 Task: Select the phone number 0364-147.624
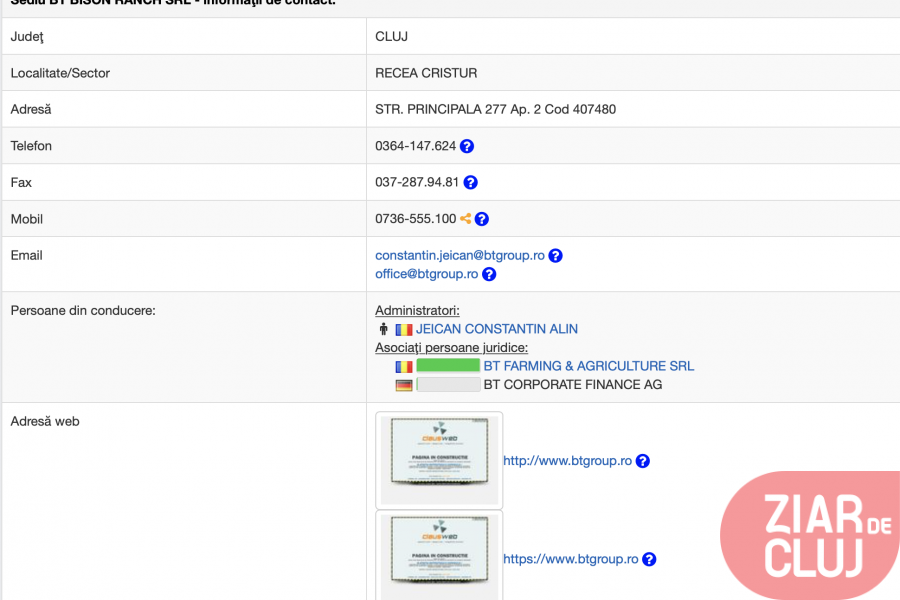point(416,146)
